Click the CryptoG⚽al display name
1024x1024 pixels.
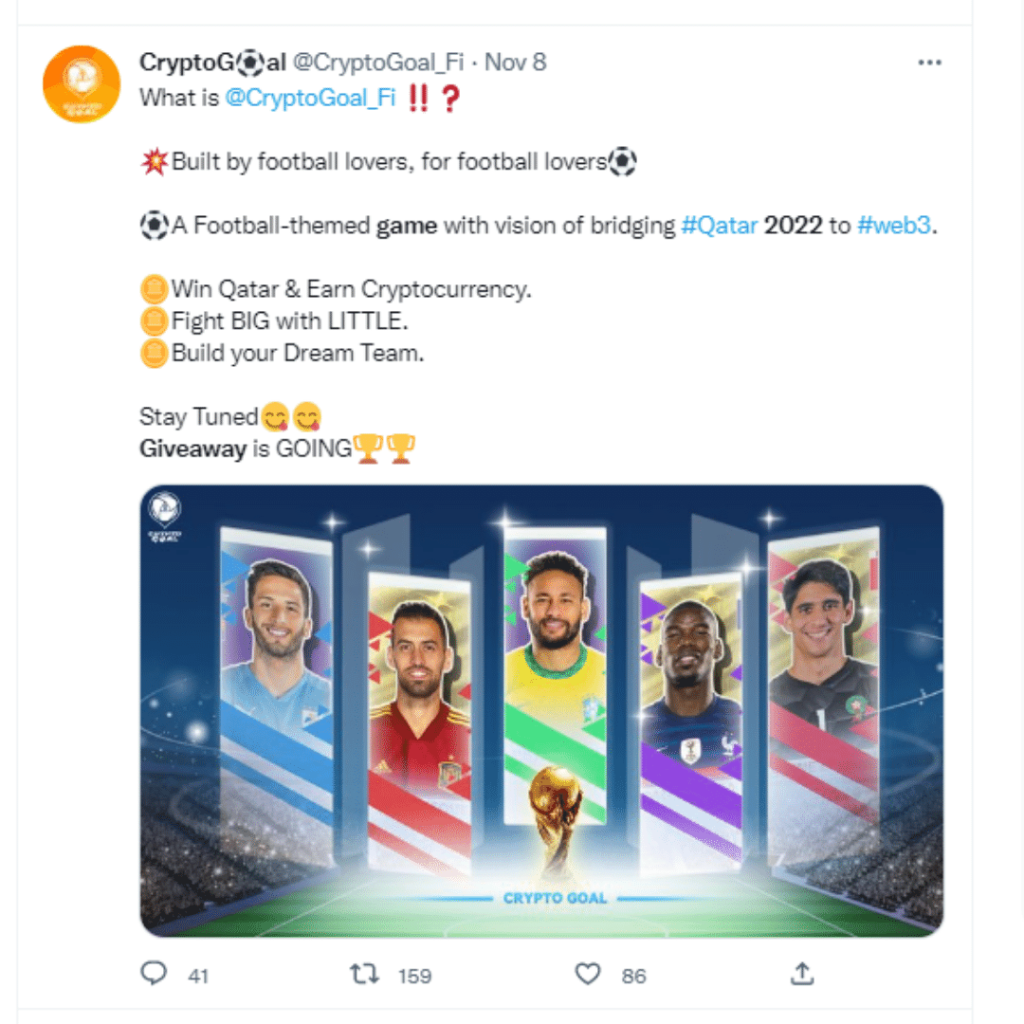(x=212, y=63)
